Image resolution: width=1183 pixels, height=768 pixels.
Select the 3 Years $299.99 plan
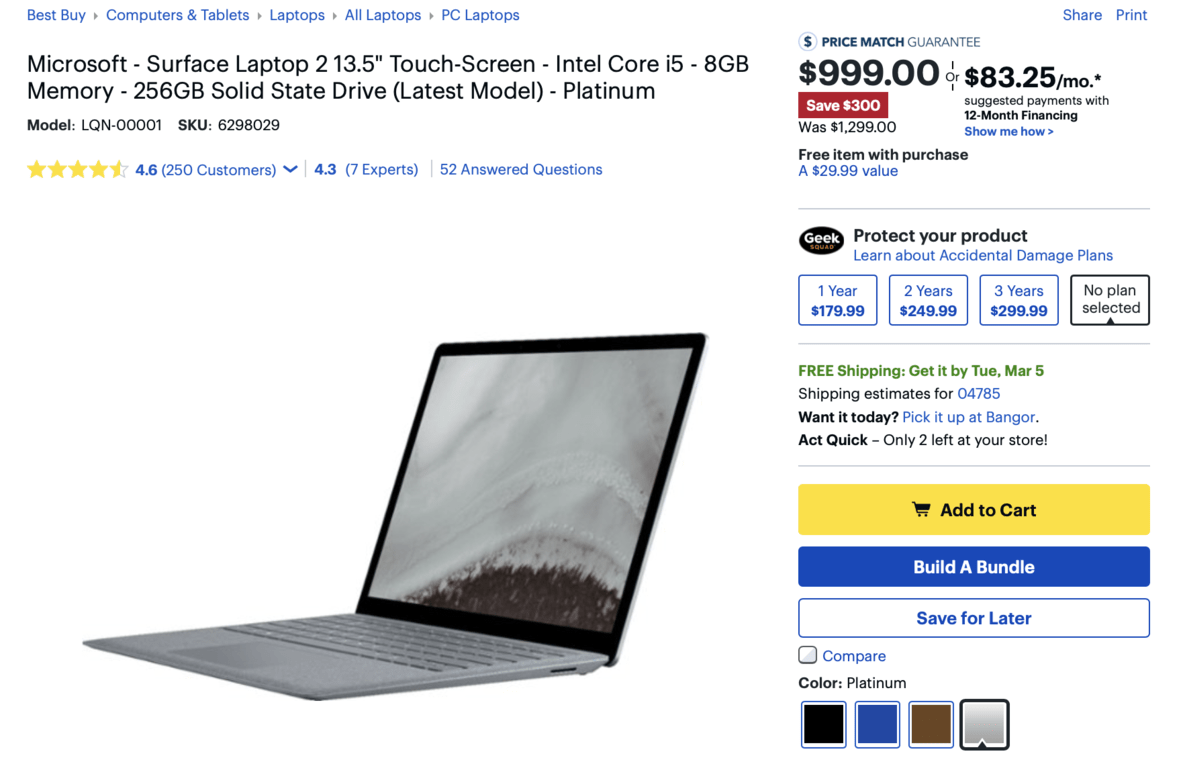click(1019, 300)
